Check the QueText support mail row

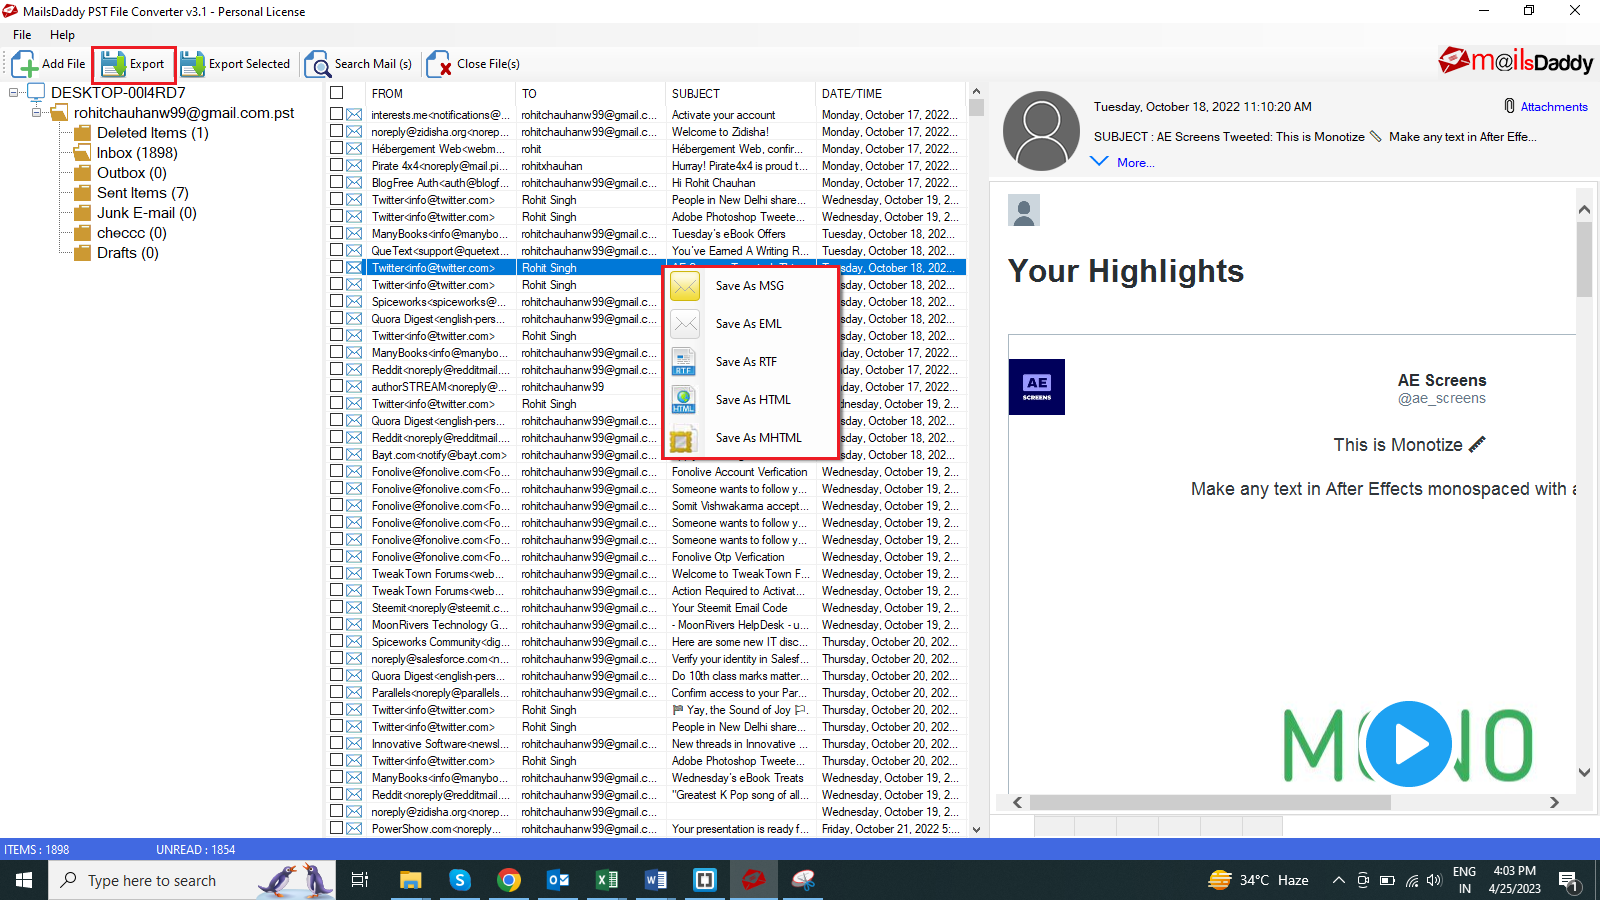[x=337, y=251]
